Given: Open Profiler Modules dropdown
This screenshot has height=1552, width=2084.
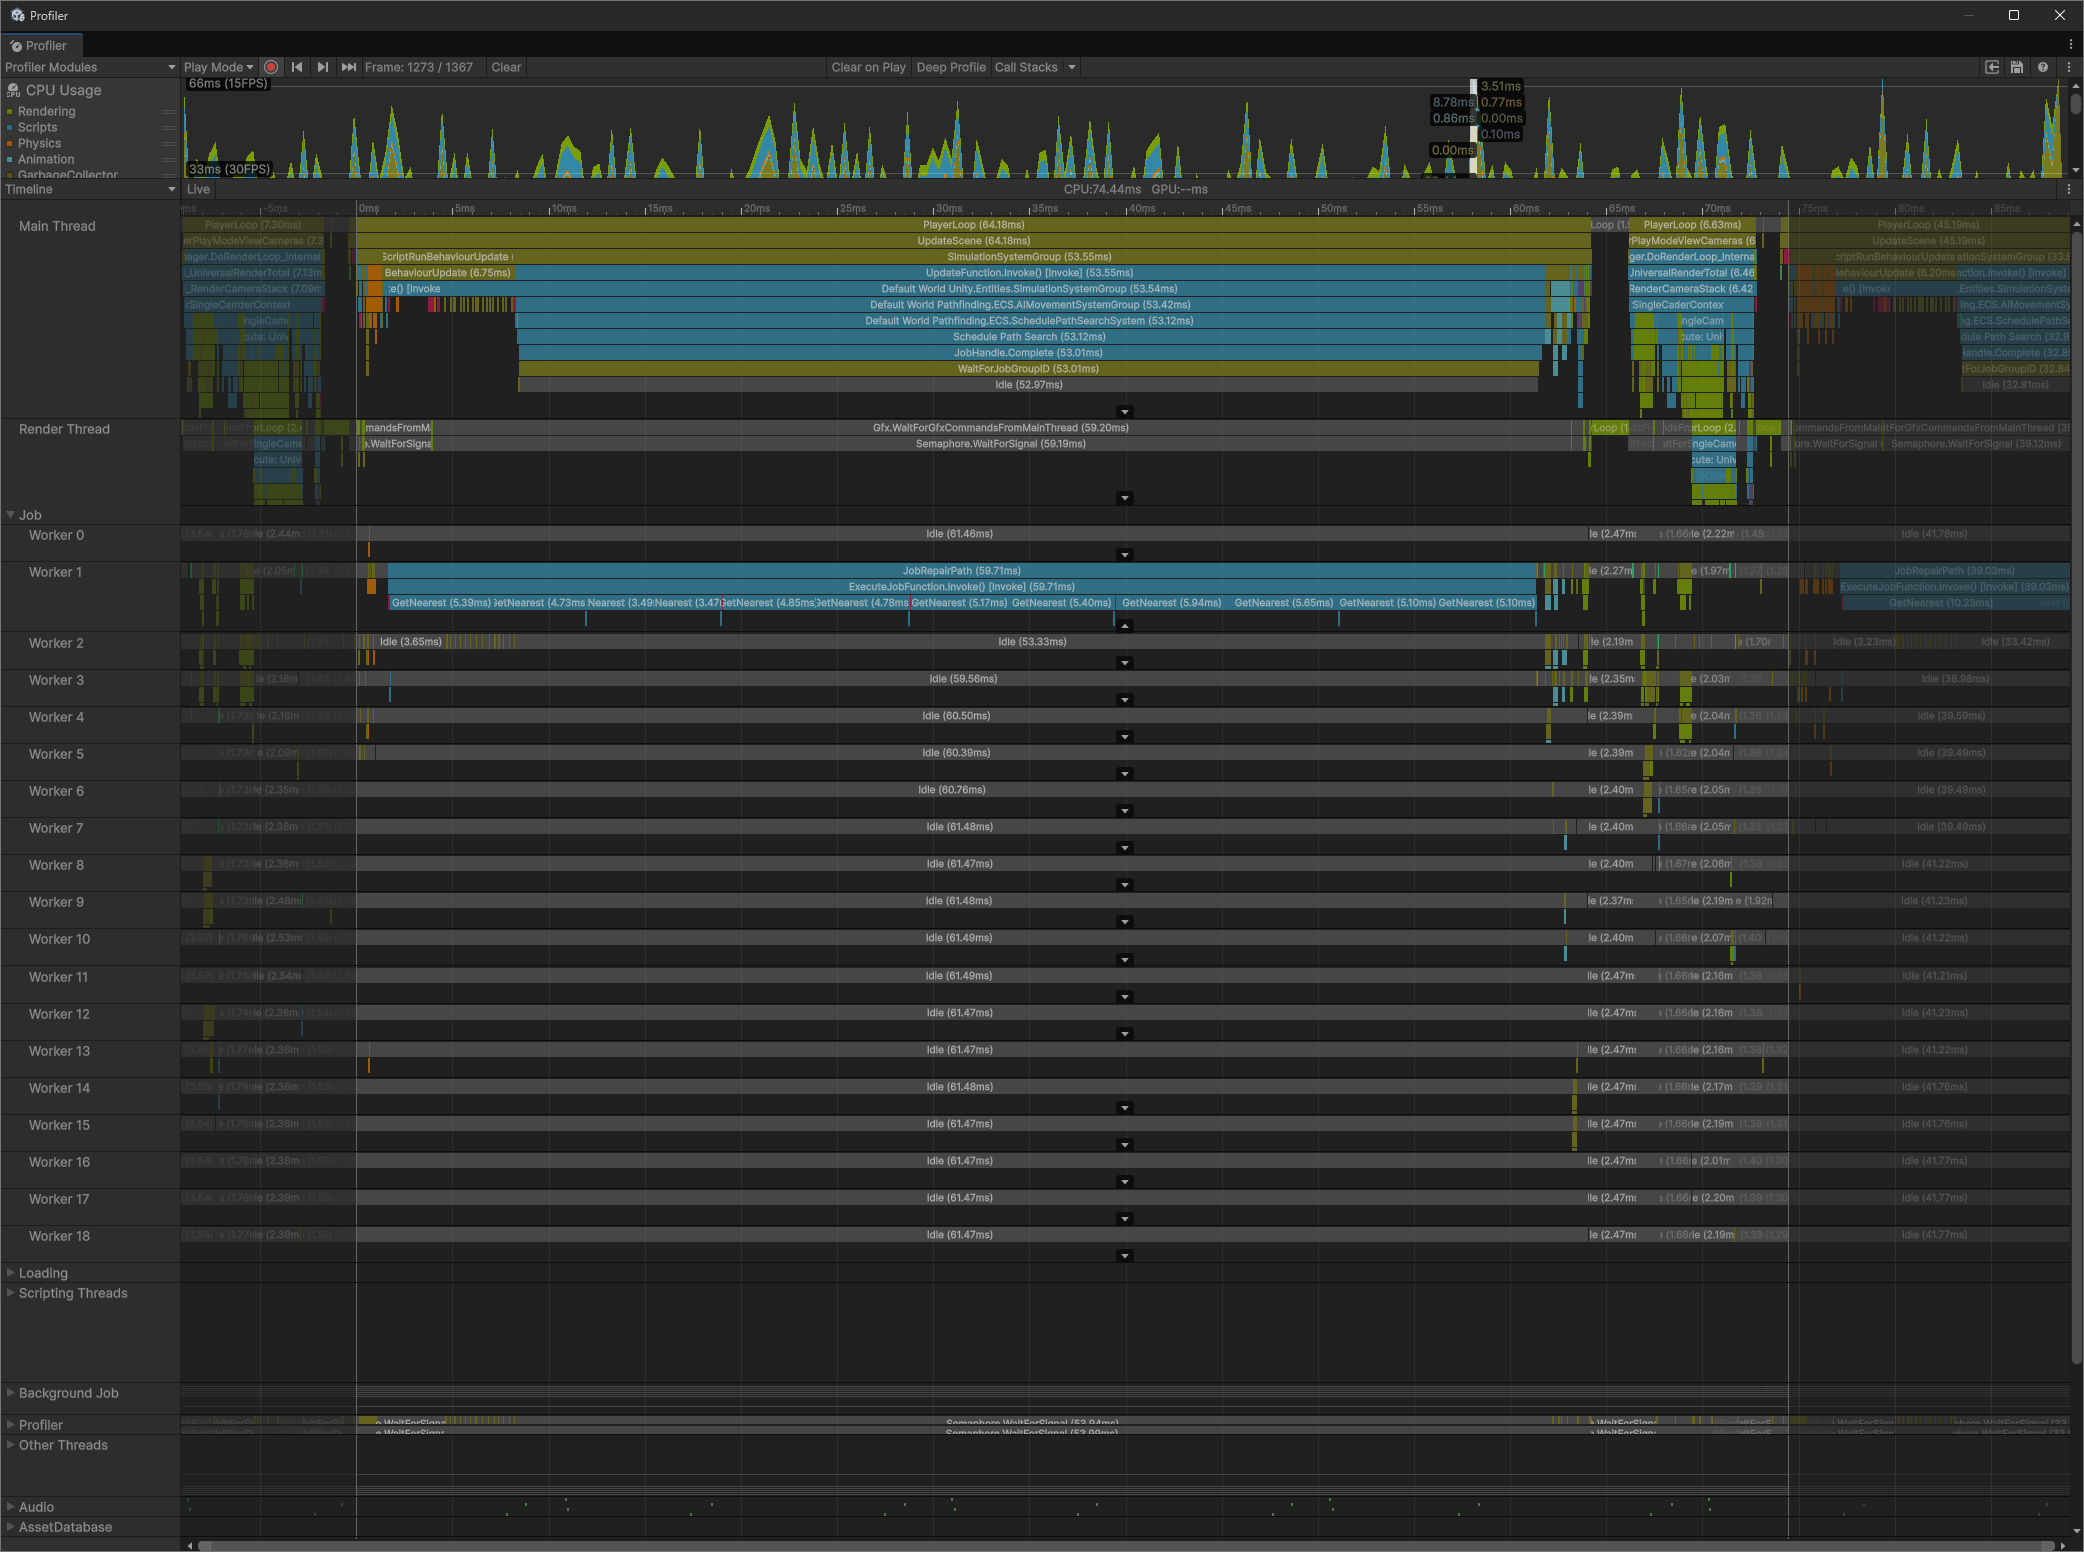Looking at the screenshot, I should pyautogui.click(x=89, y=67).
